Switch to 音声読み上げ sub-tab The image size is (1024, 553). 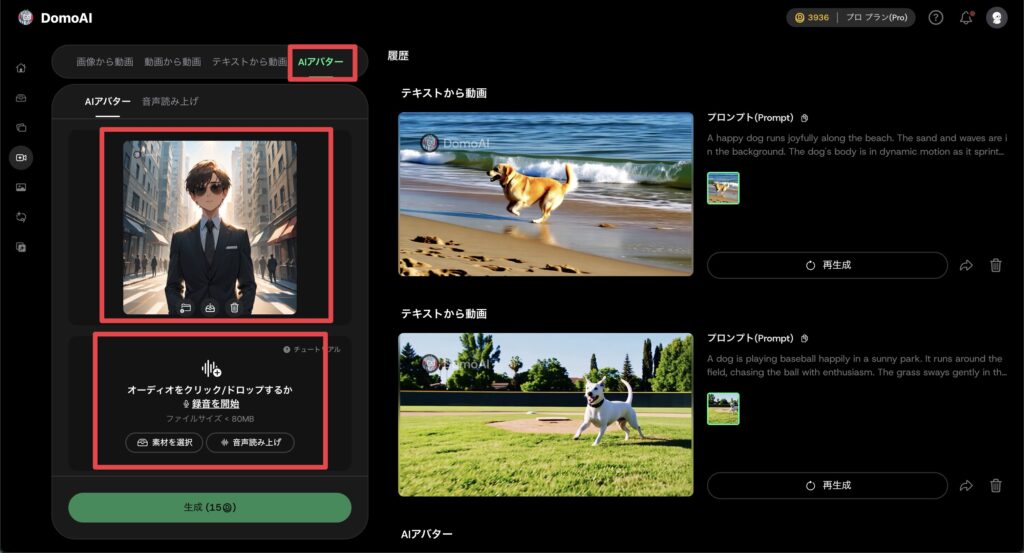pos(170,101)
